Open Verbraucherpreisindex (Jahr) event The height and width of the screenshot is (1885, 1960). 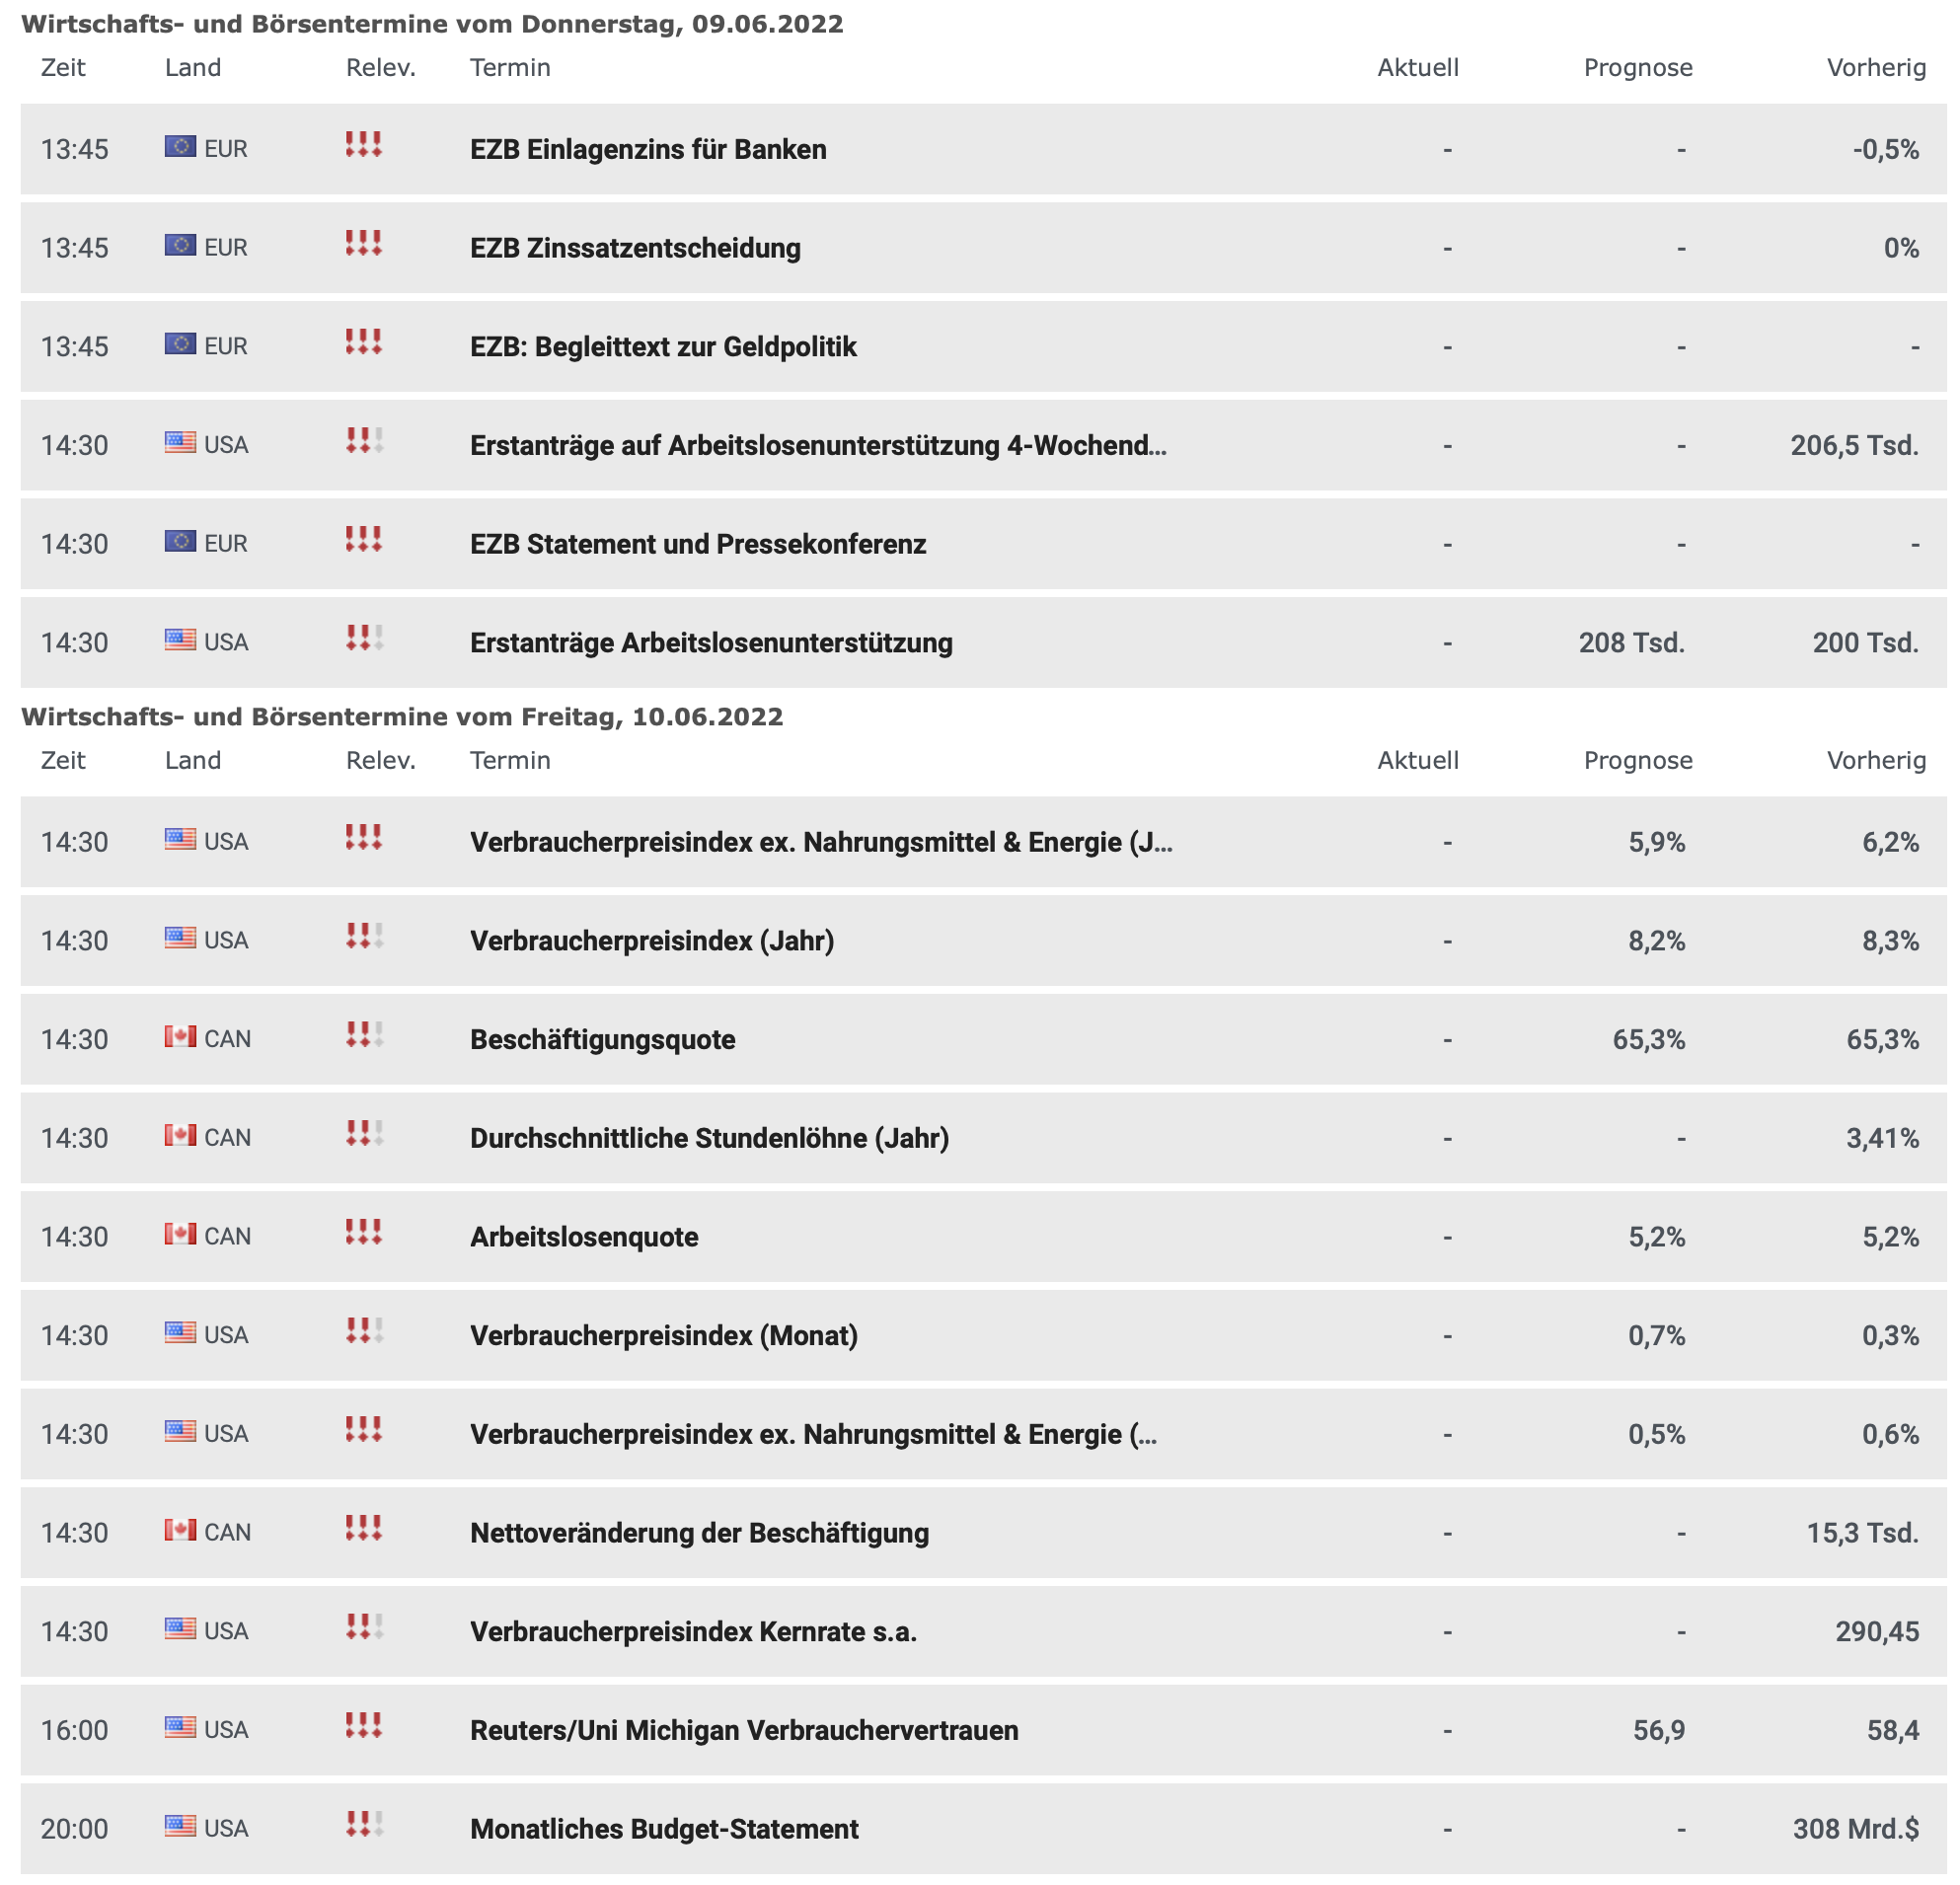point(652,941)
